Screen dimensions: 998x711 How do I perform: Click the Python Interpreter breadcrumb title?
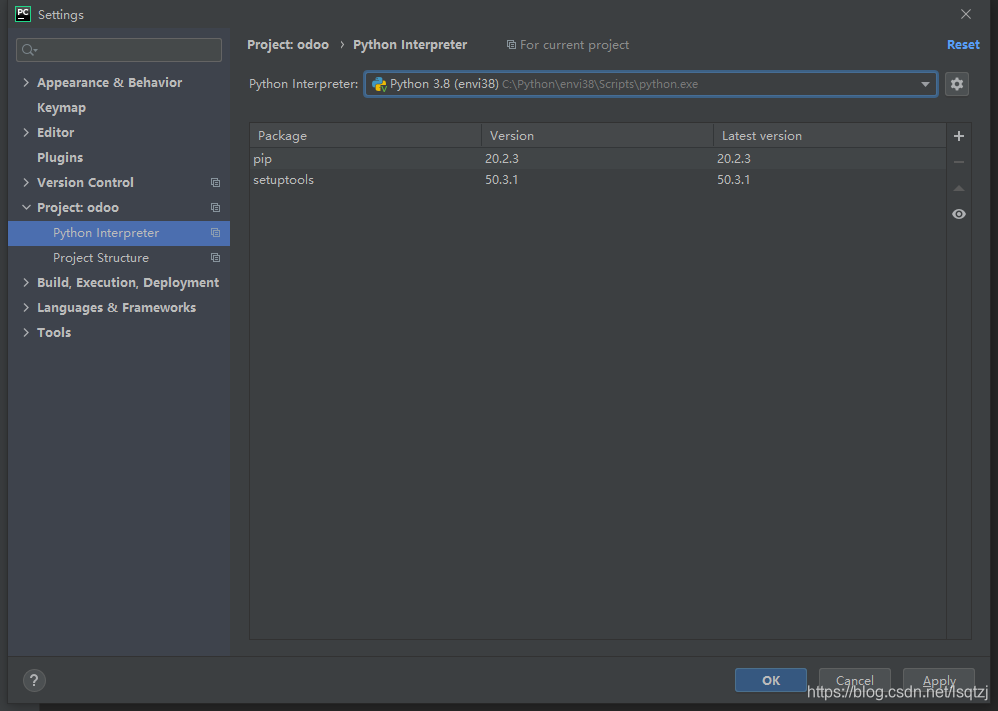410,45
